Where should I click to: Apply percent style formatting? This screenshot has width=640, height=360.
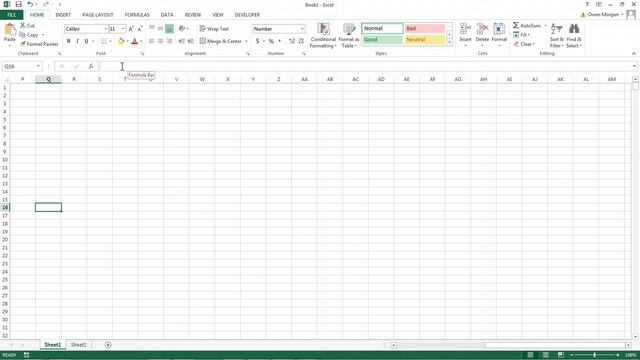click(x=271, y=41)
